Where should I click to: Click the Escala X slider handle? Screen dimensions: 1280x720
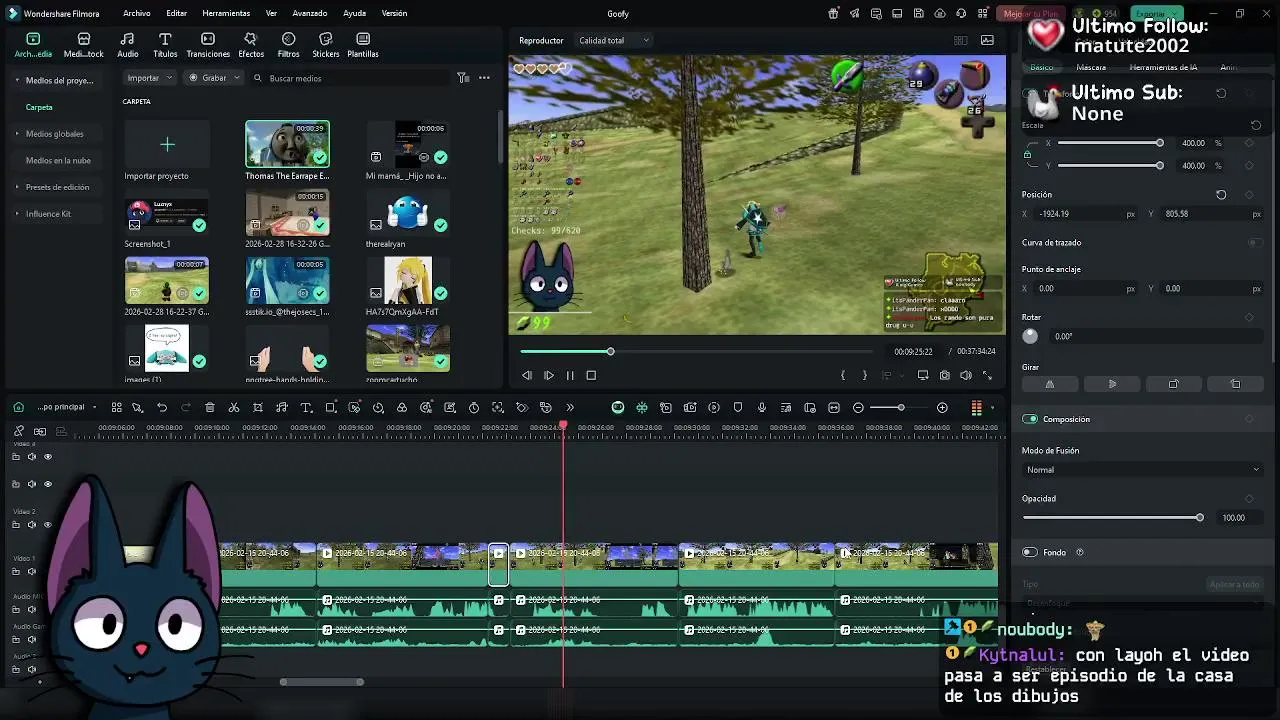coord(1160,143)
